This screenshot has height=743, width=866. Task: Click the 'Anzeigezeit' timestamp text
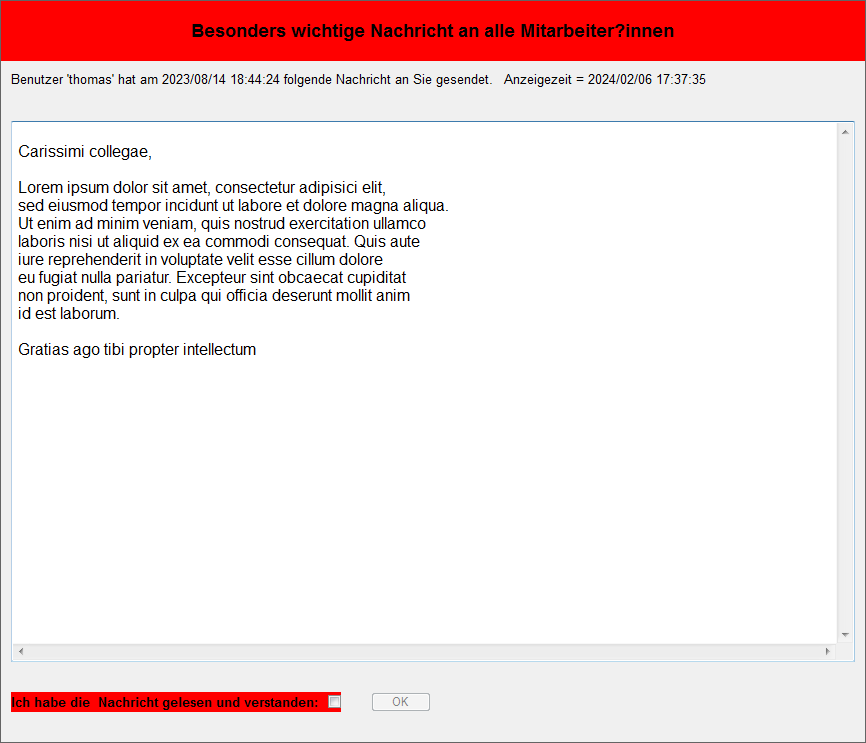pyautogui.click(x=604, y=79)
